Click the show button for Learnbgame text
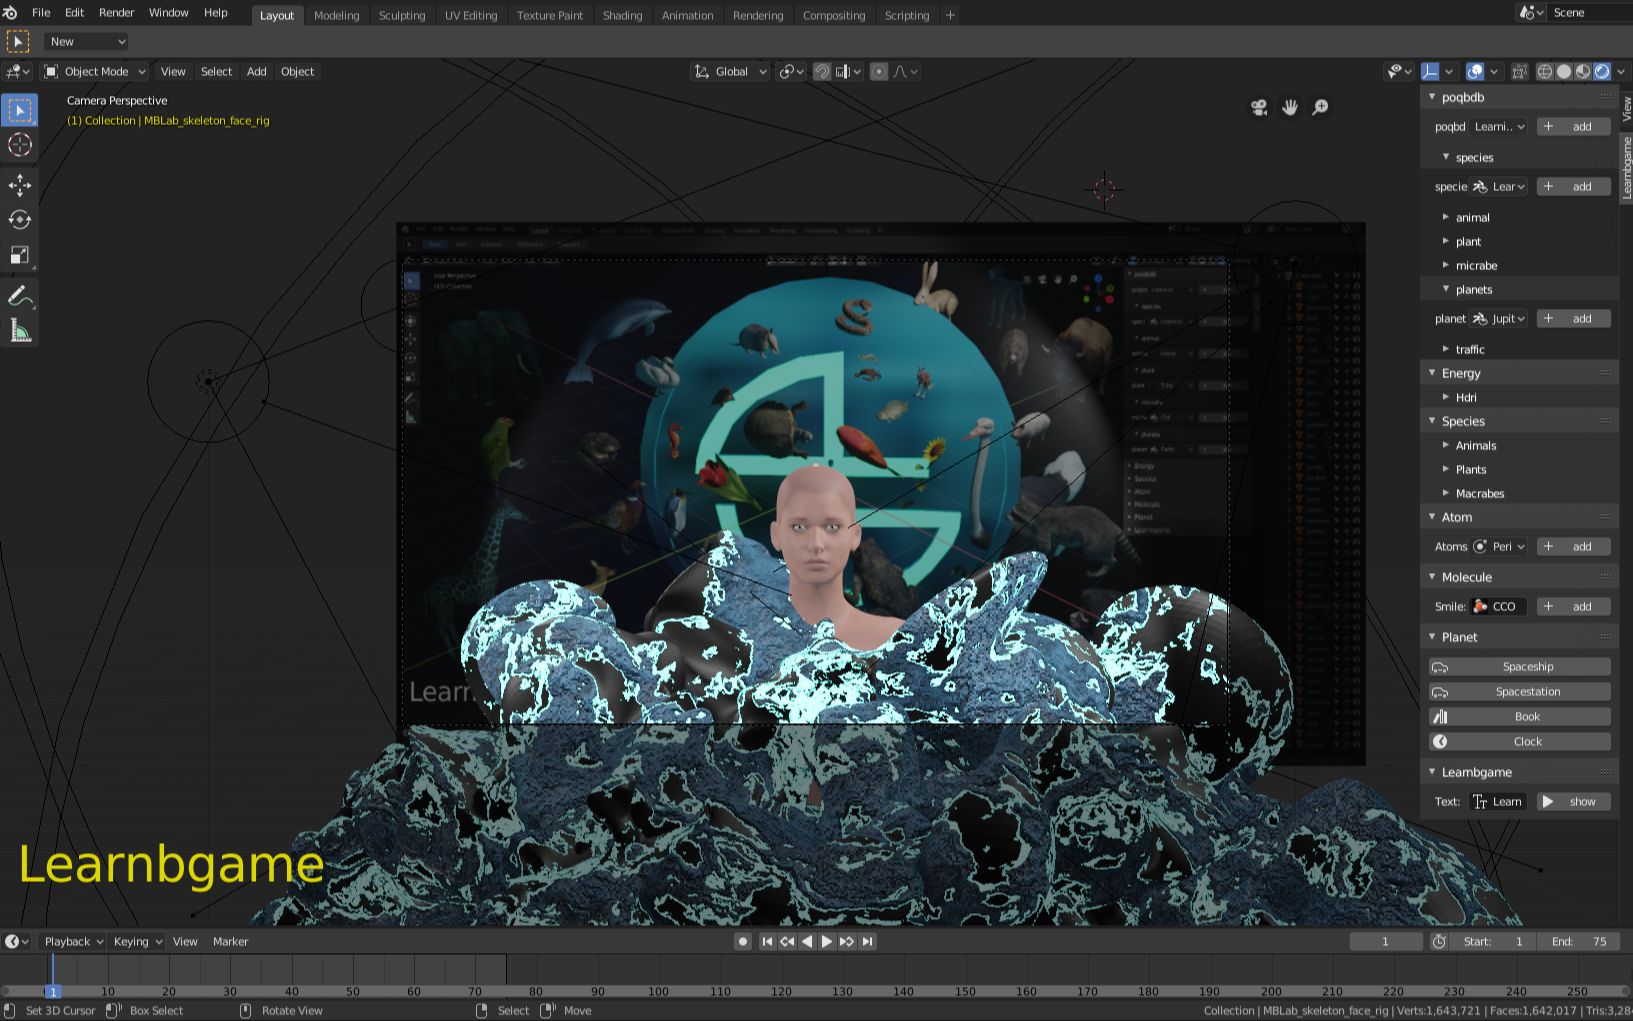The width and height of the screenshot is (1633, 1021). [1573, 802]
